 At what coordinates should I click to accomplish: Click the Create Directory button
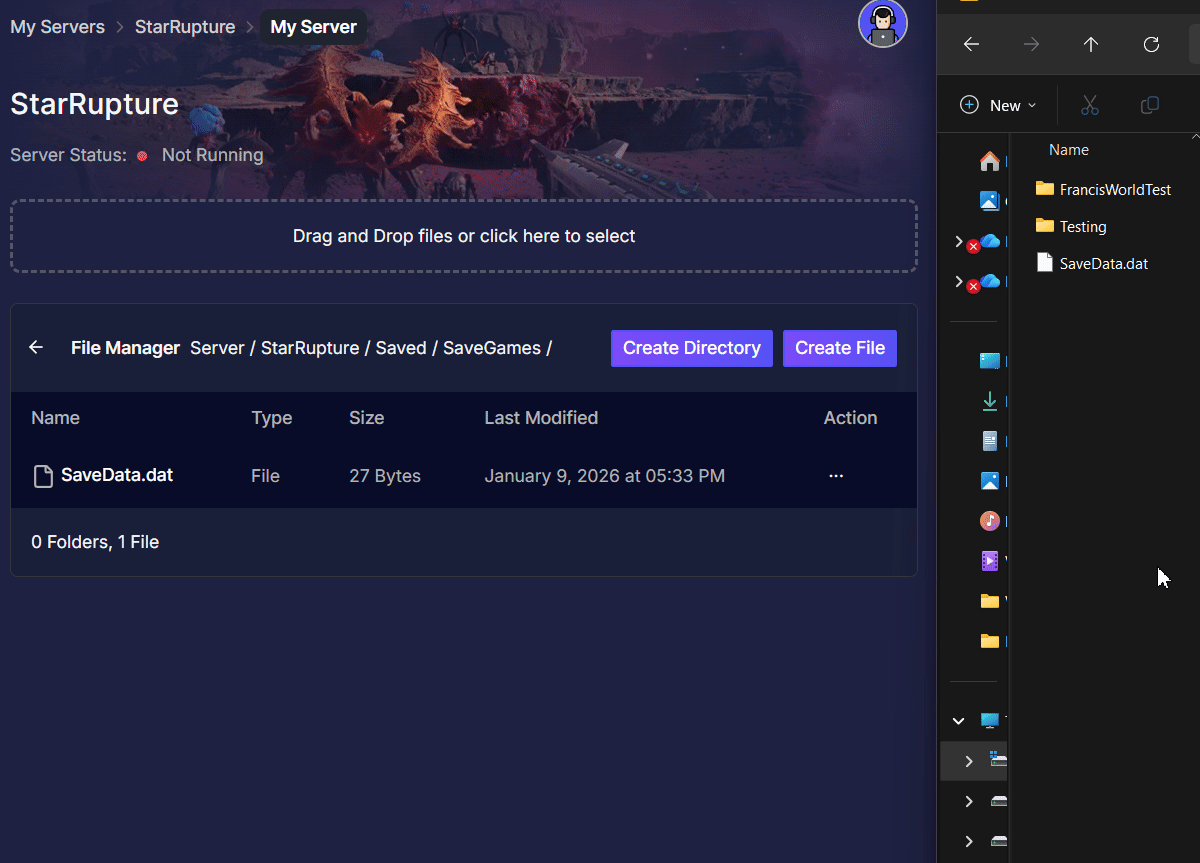(691, 348)
